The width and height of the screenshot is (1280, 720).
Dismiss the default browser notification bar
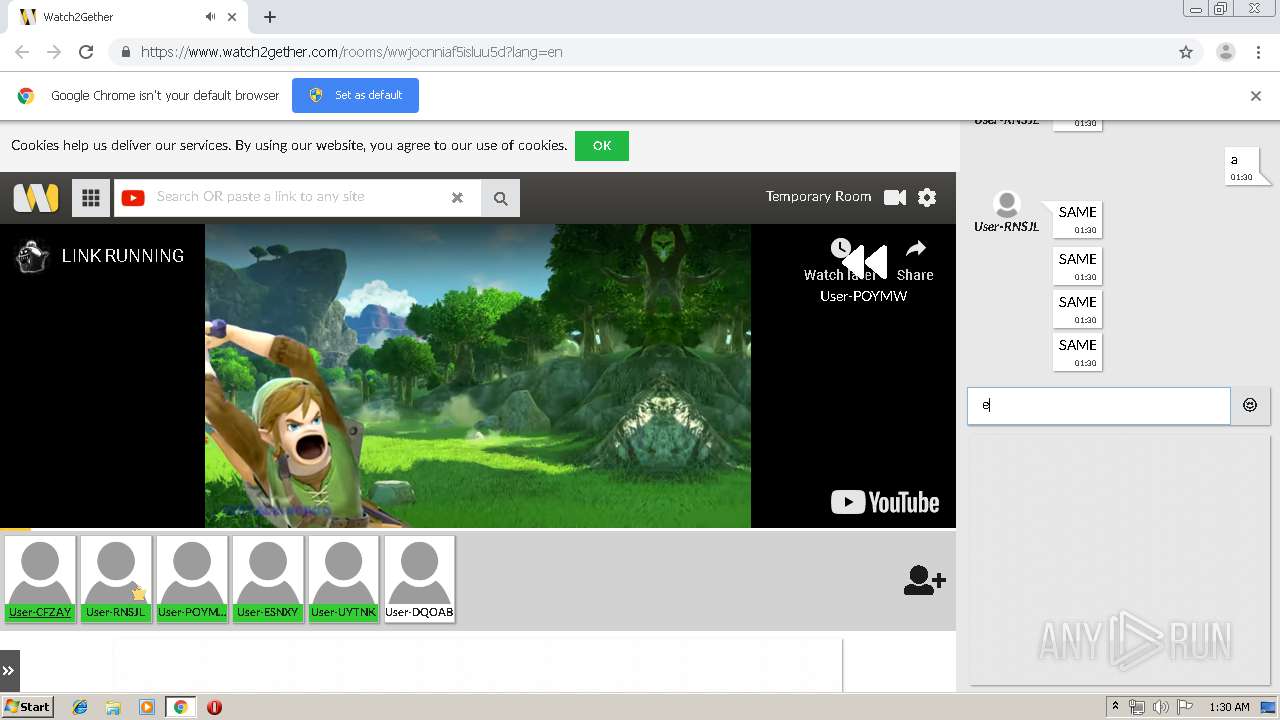[x=1256, y=96]
